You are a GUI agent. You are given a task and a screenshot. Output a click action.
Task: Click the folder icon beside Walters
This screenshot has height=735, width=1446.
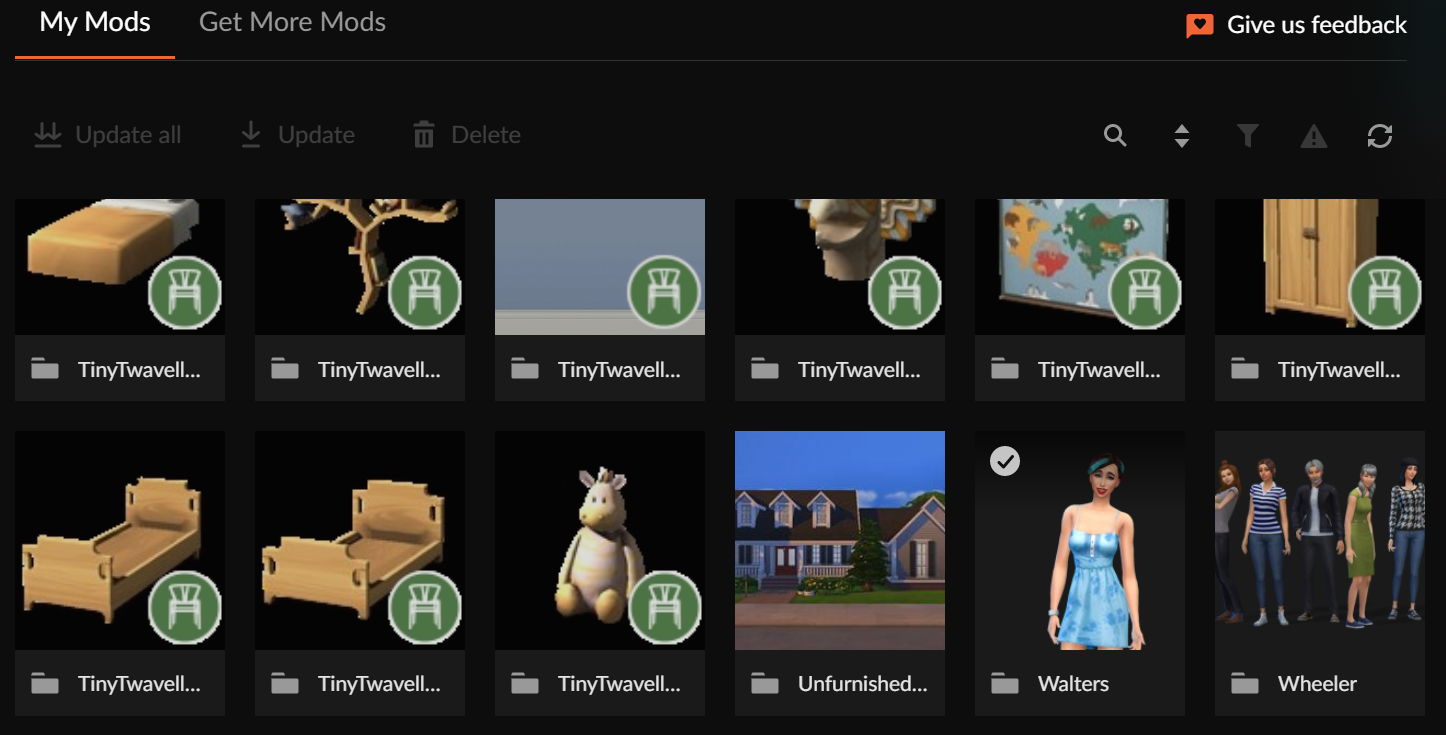point(1004,684)
